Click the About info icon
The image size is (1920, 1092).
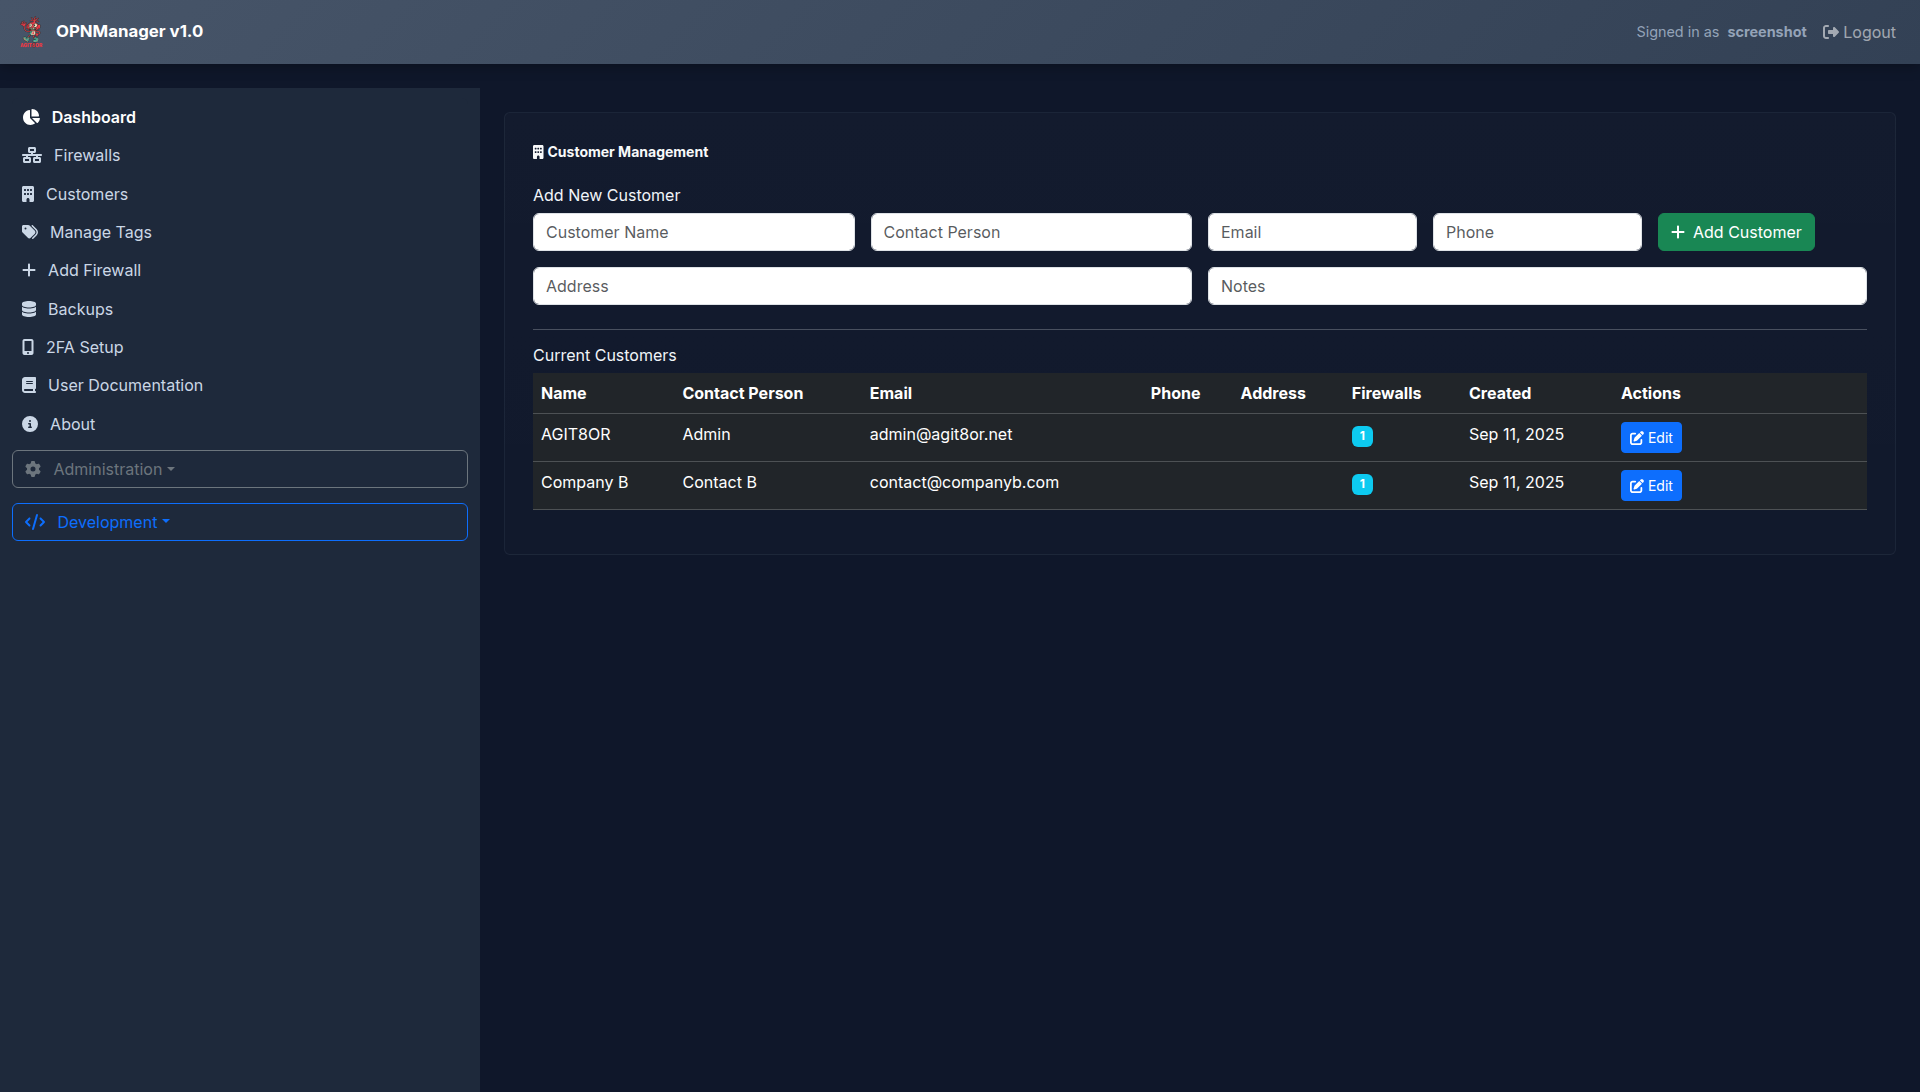coord(30,424)
